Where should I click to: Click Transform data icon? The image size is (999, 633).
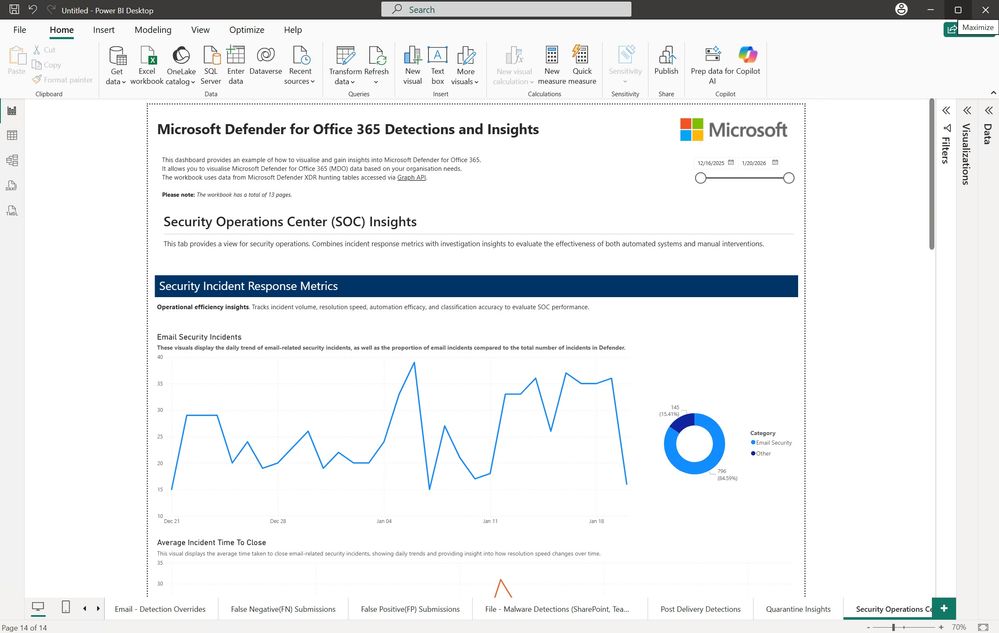pos(345,56)
